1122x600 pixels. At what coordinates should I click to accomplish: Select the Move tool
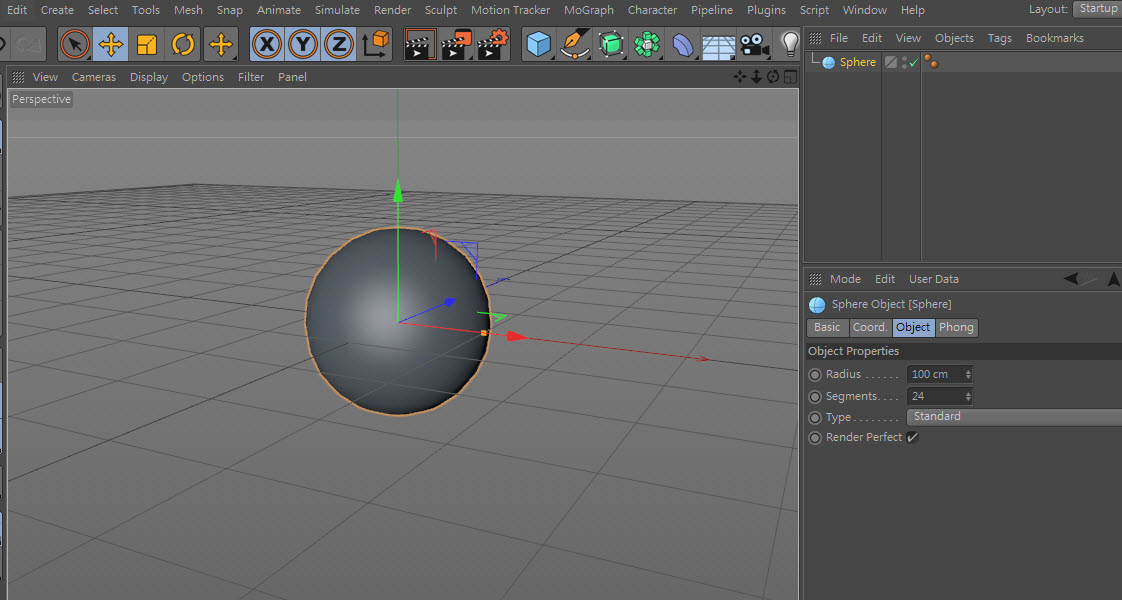pyautogui.click(x=110, y=44)
